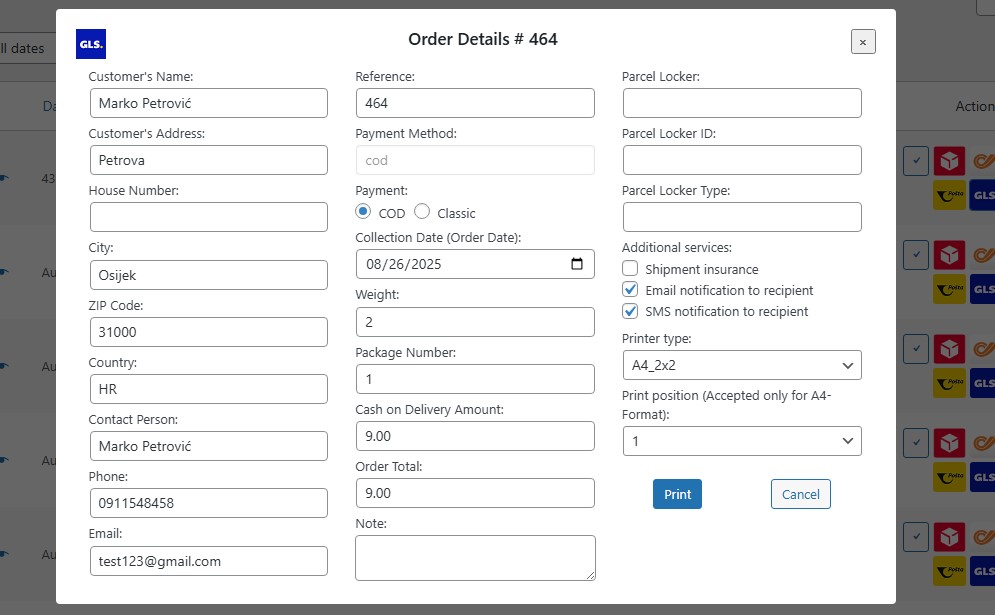
Task: Click the orange courier icon in top row
Action: [x=984, y=161]
